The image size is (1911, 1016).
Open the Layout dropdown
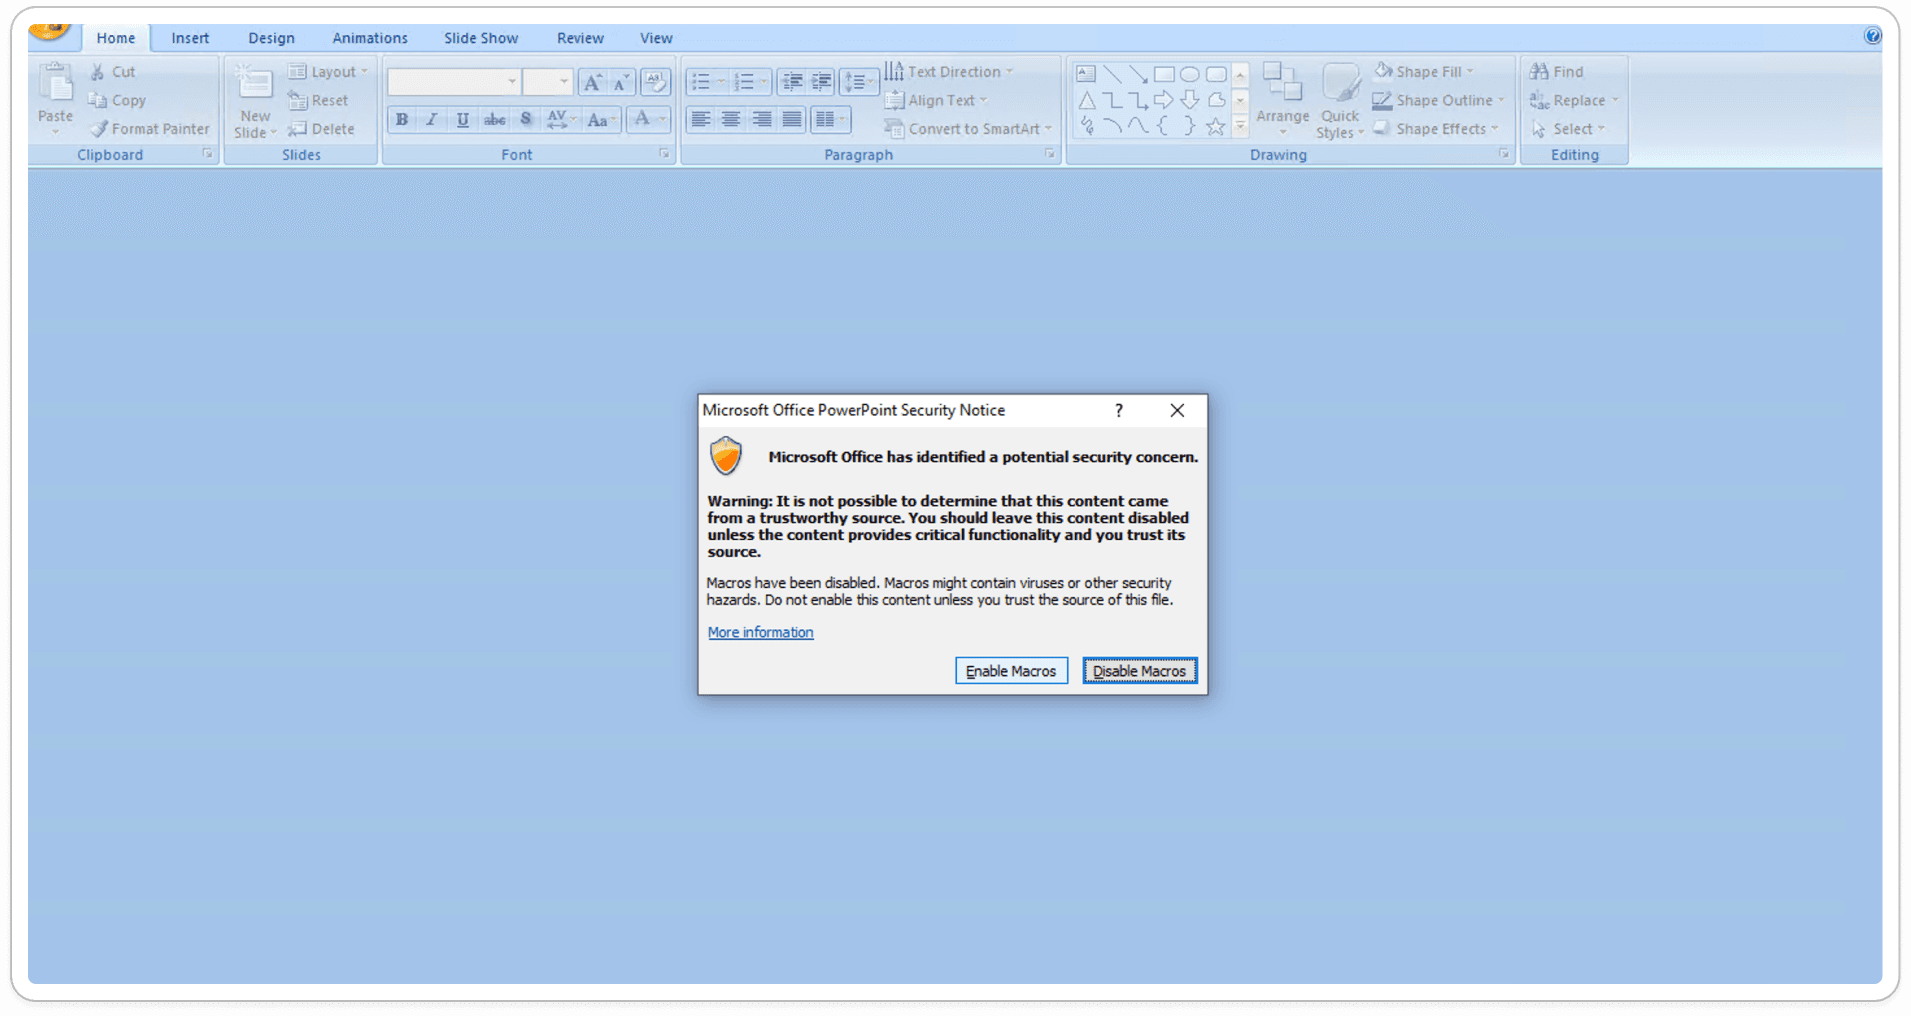point(328,72)
